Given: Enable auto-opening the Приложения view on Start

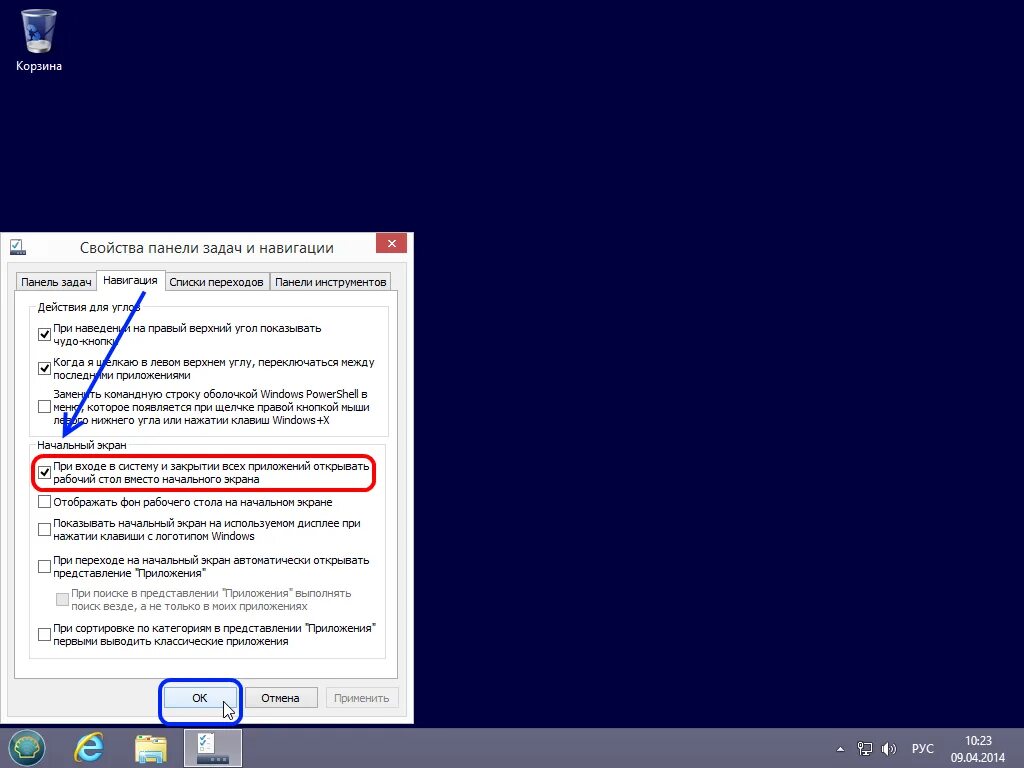Looking at the screenshot, I should pyautogui.click(x=44, y=566).
